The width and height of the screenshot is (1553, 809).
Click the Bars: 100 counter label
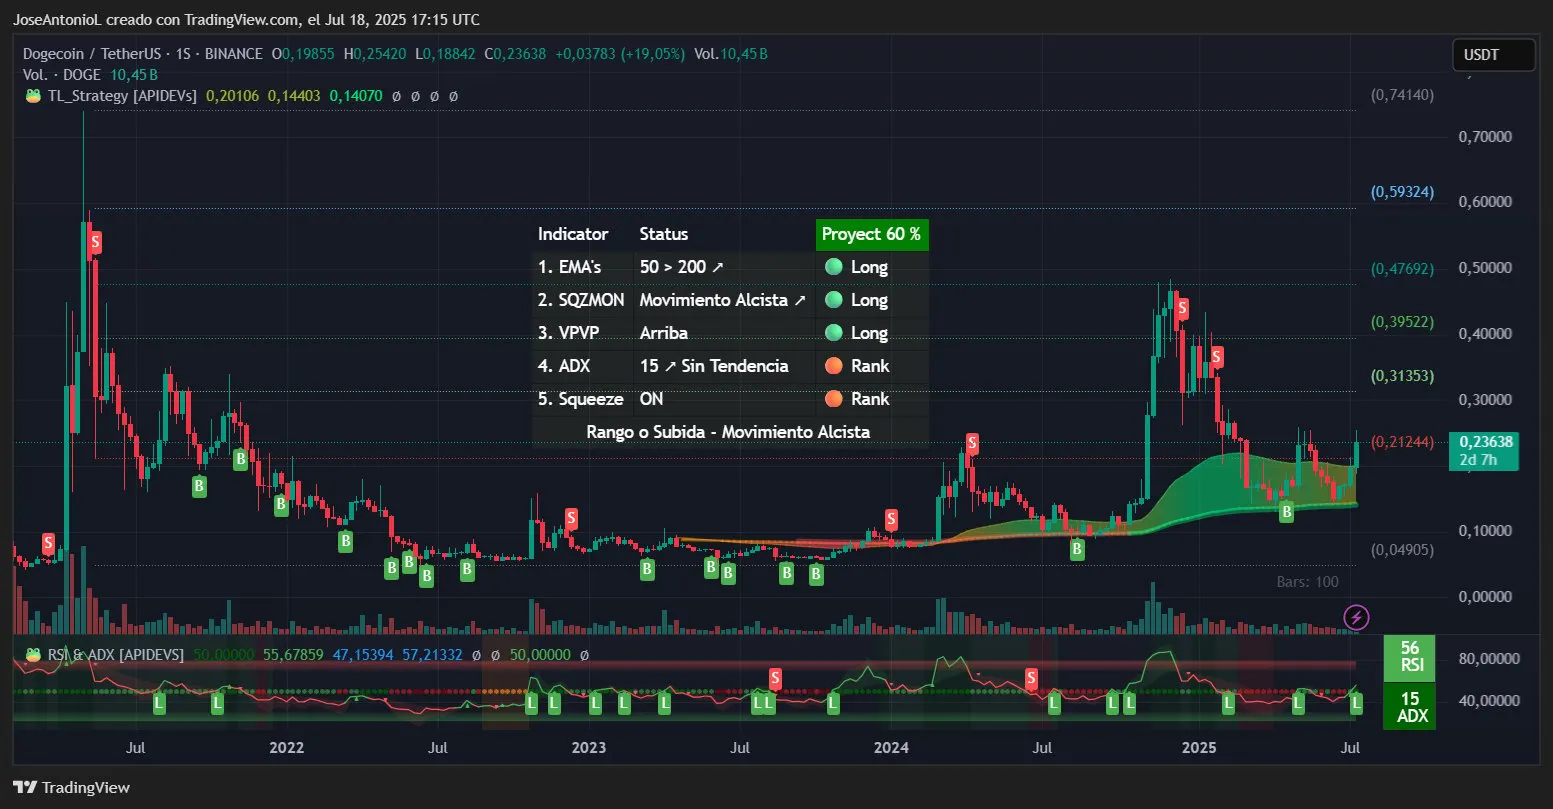pos(1309,581)
